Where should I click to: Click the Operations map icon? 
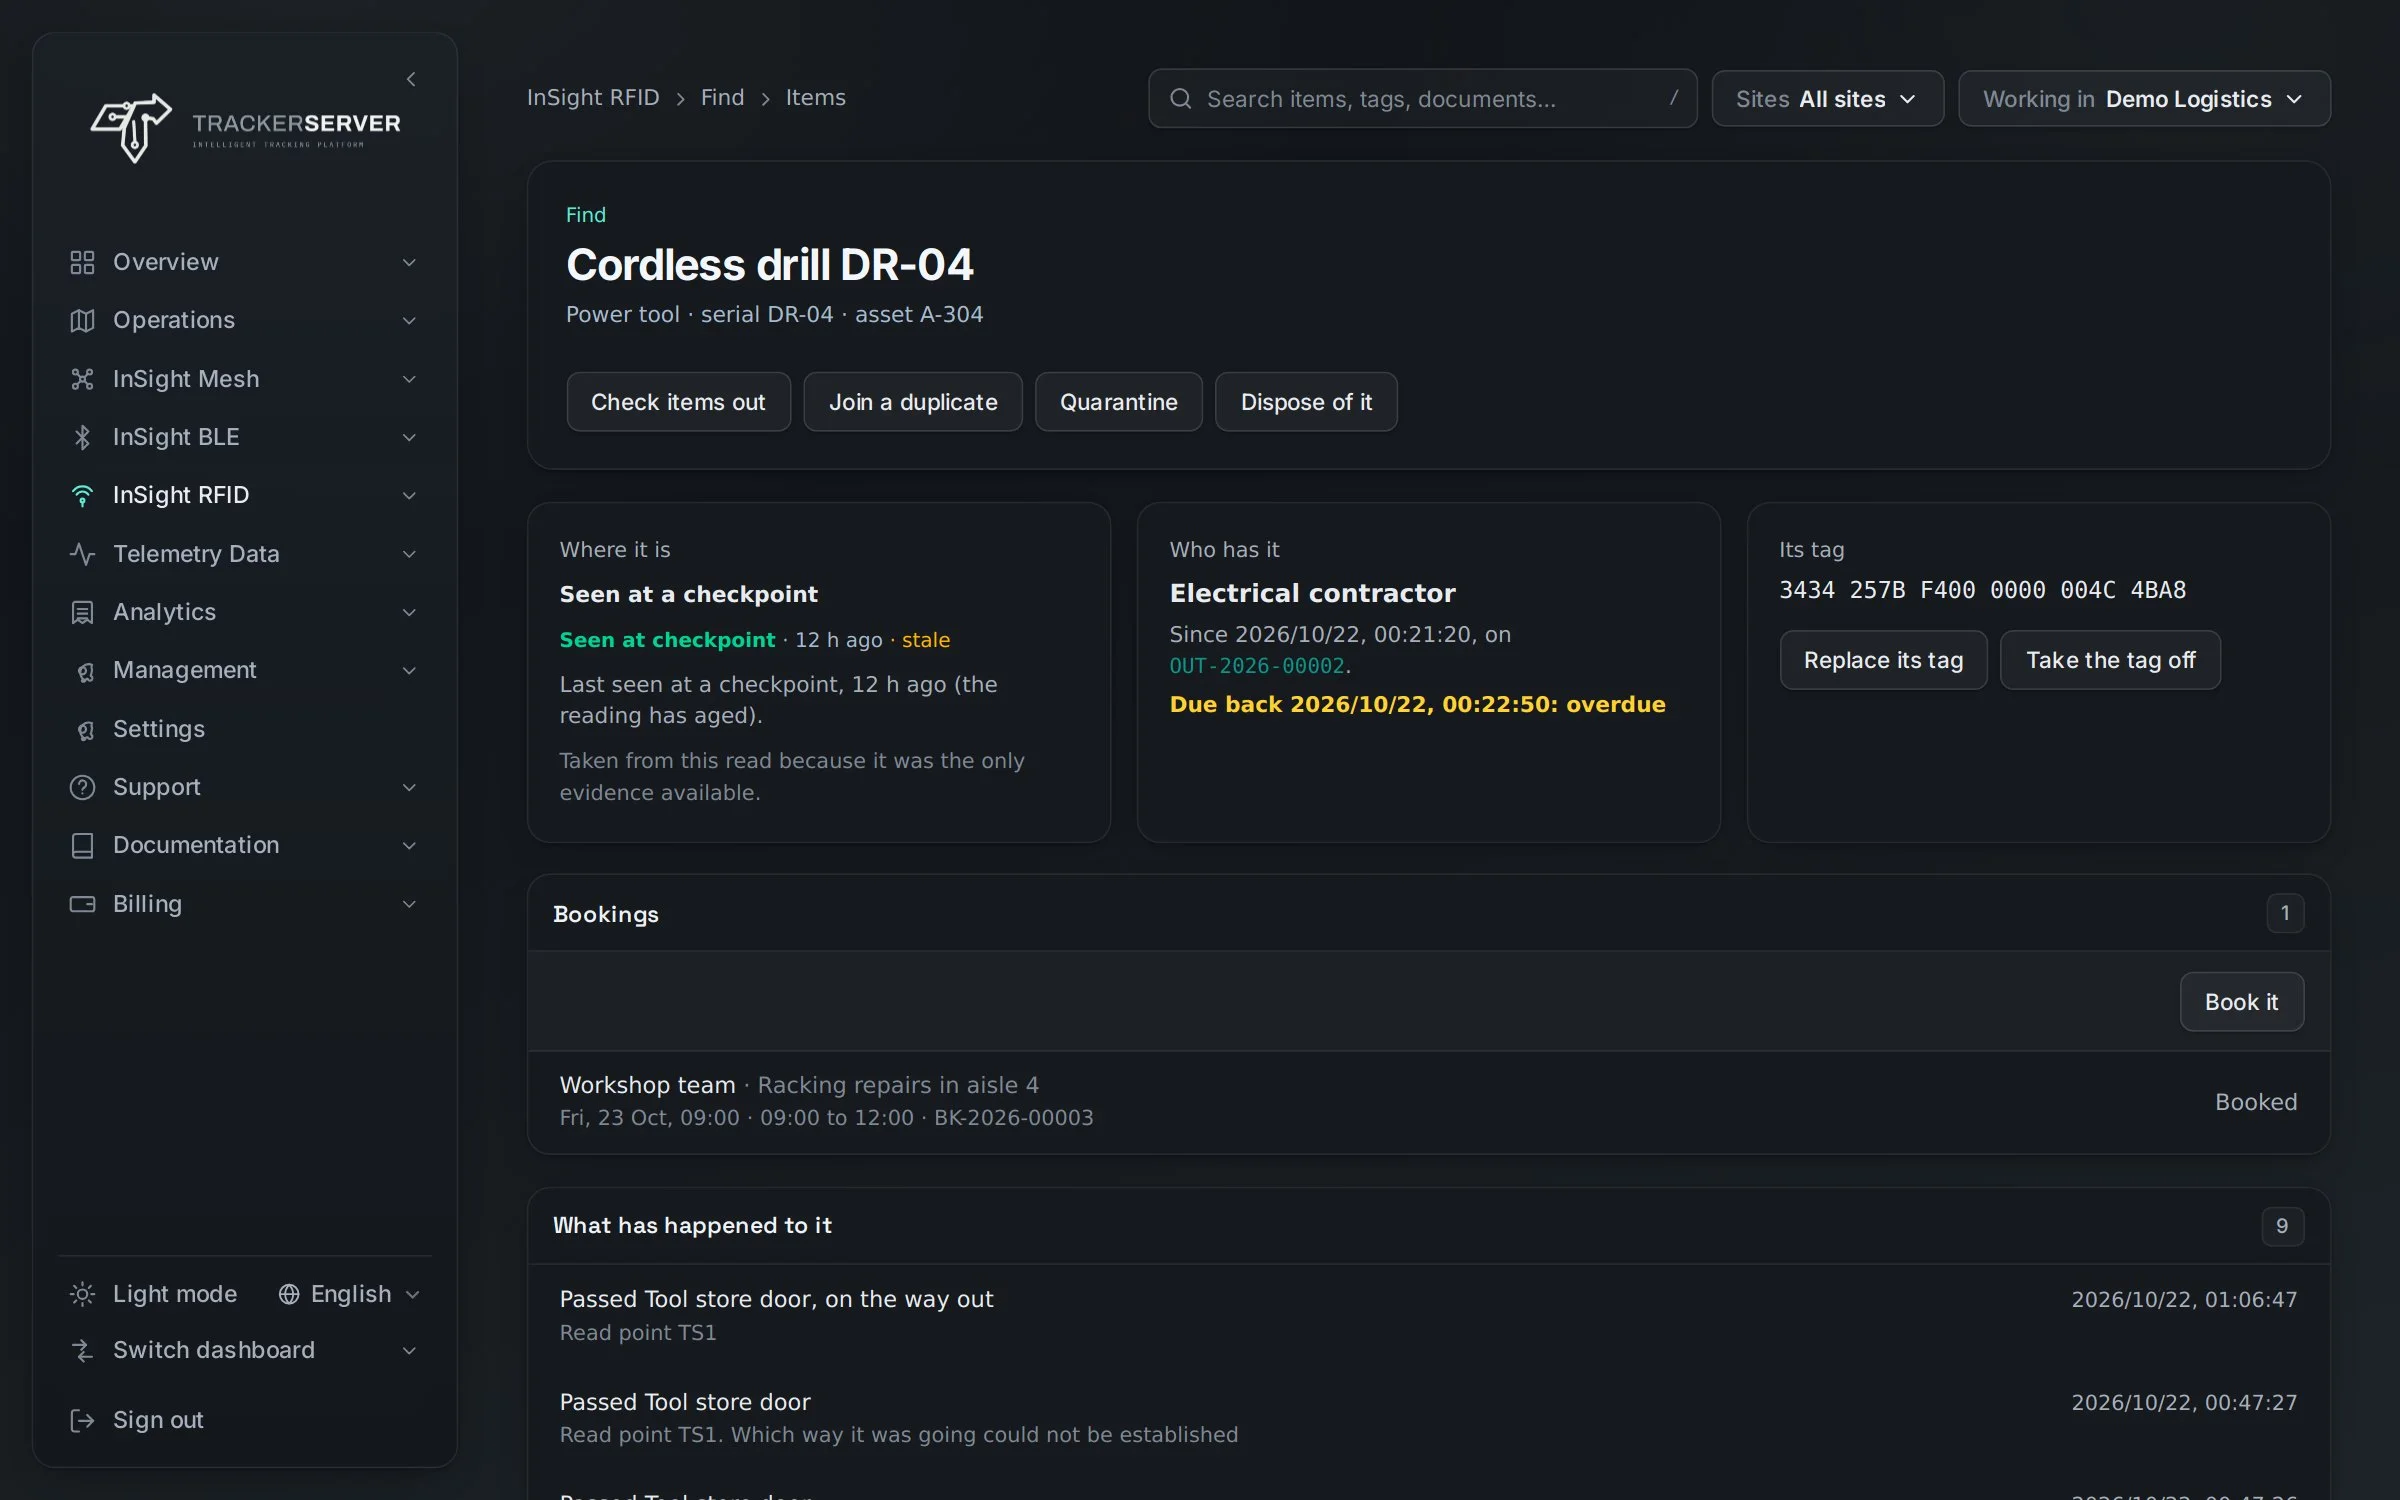click(82, 320)
